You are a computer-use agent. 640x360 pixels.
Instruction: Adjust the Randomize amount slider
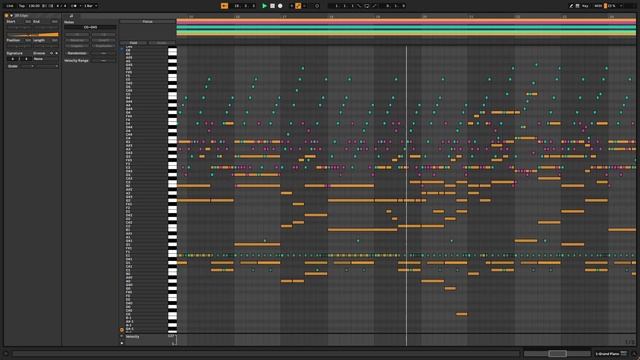(x=103, y=53)
